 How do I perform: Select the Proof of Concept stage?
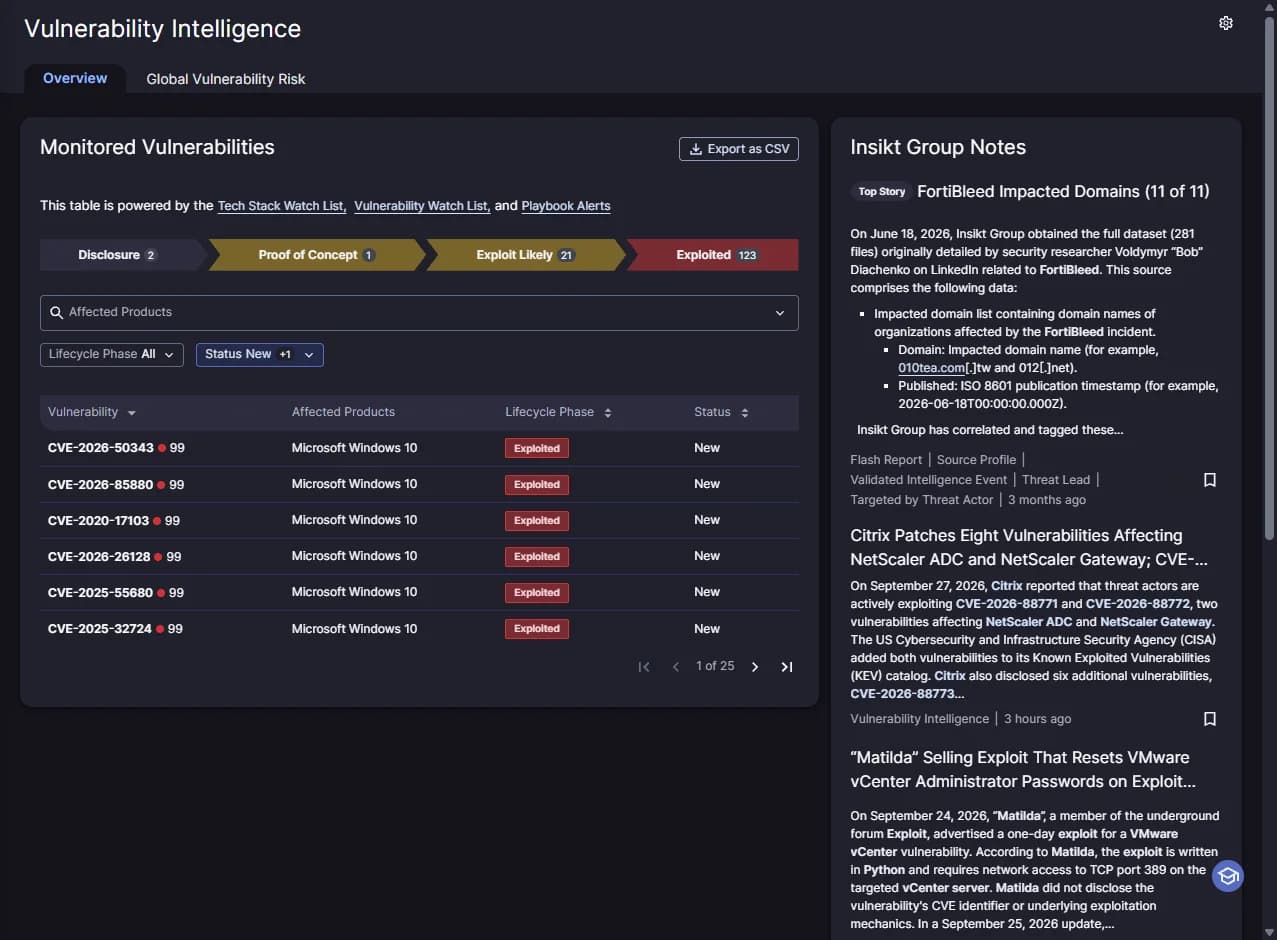(316, 255)
